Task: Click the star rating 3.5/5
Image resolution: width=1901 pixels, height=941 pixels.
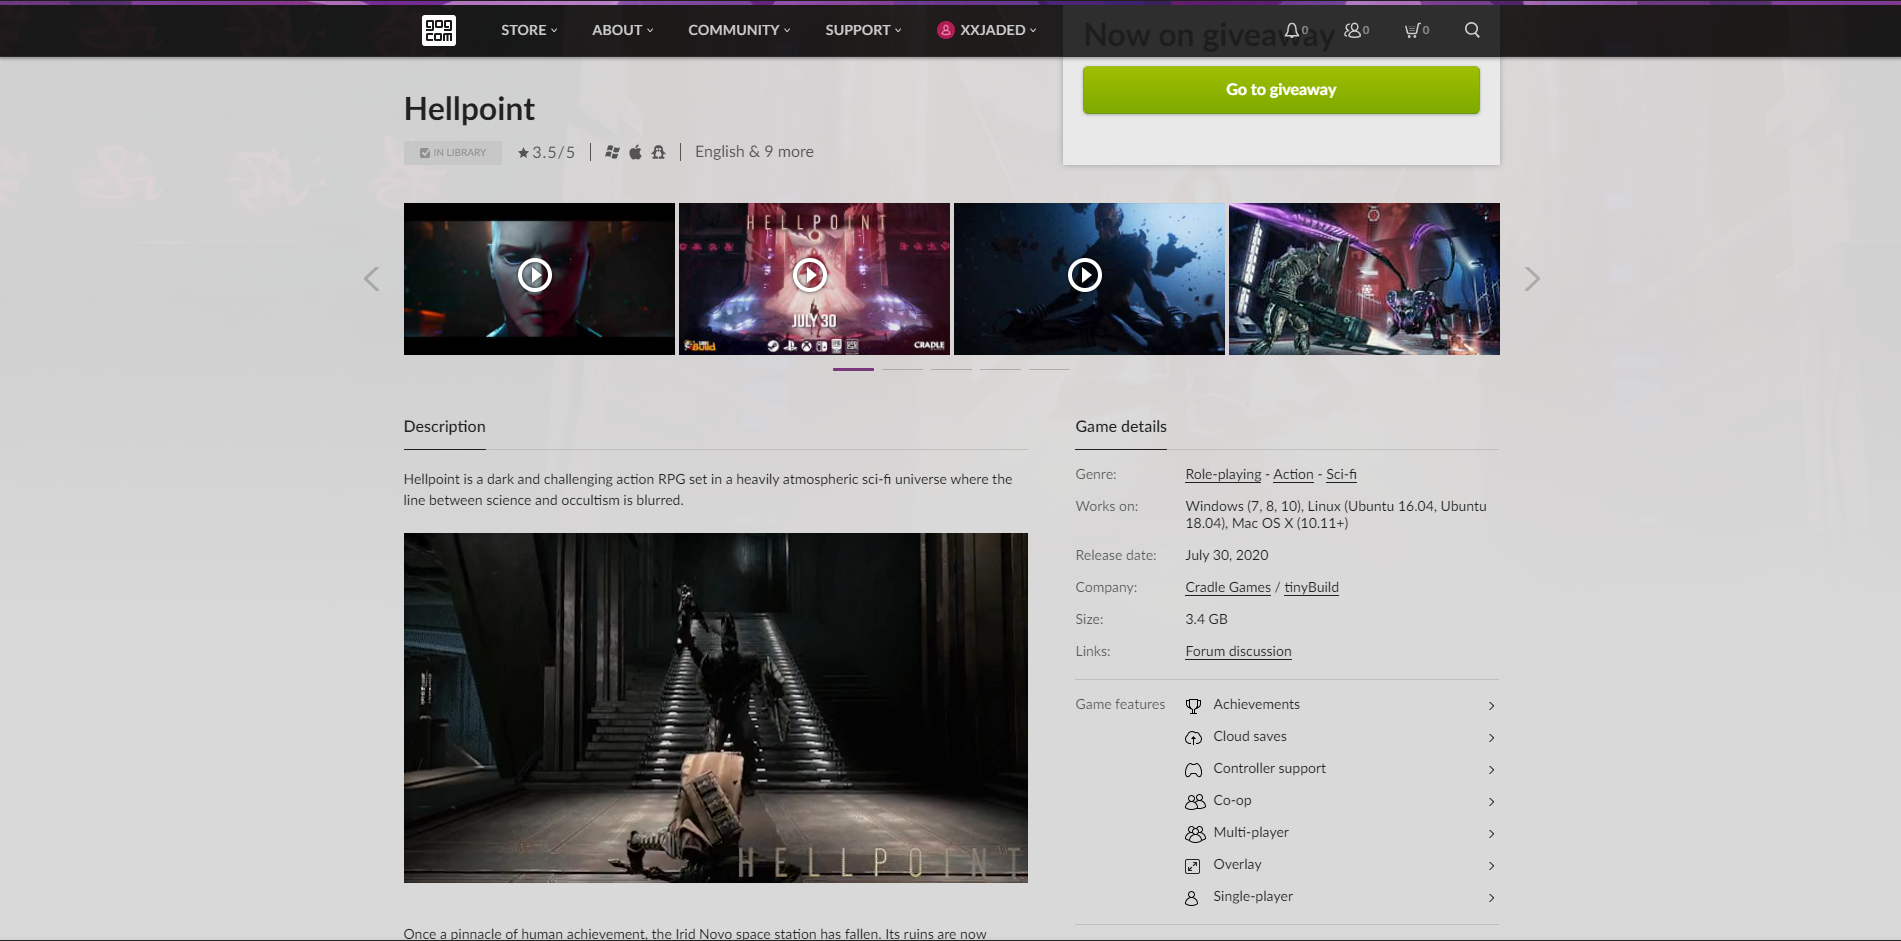Action: (x=546, y=152)
